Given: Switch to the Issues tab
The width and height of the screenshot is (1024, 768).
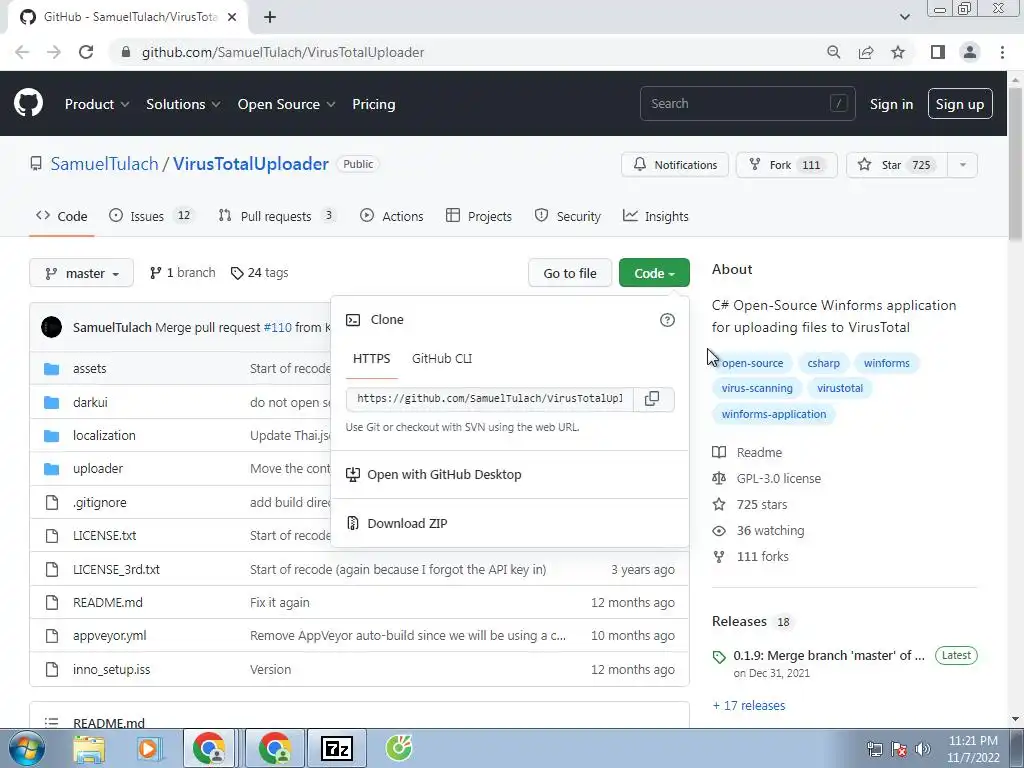Looking at the screenshot, I should (152, 216).
